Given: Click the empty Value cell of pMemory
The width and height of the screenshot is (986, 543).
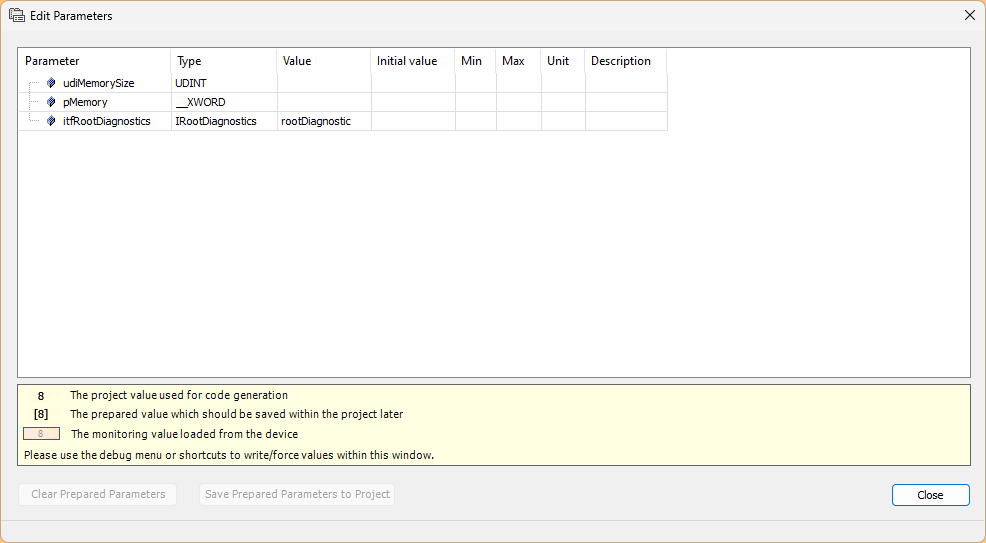Looking at the screenshot, I should [x=324, y=102].
